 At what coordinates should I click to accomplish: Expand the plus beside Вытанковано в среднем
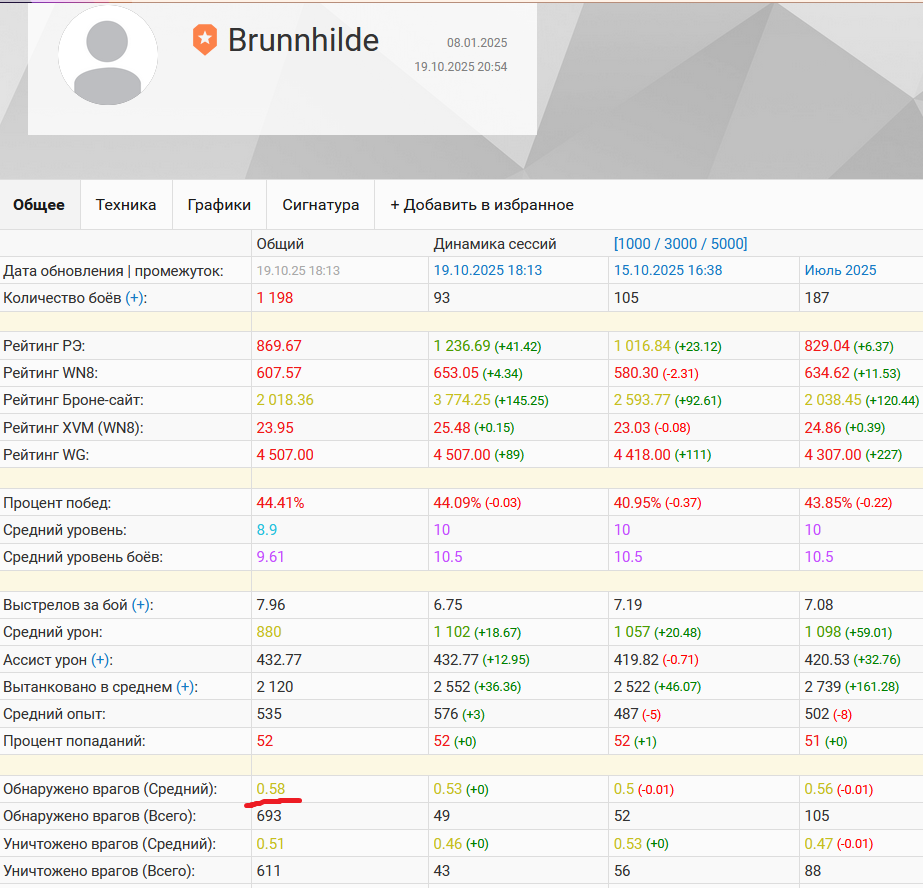tap(186, 687)
